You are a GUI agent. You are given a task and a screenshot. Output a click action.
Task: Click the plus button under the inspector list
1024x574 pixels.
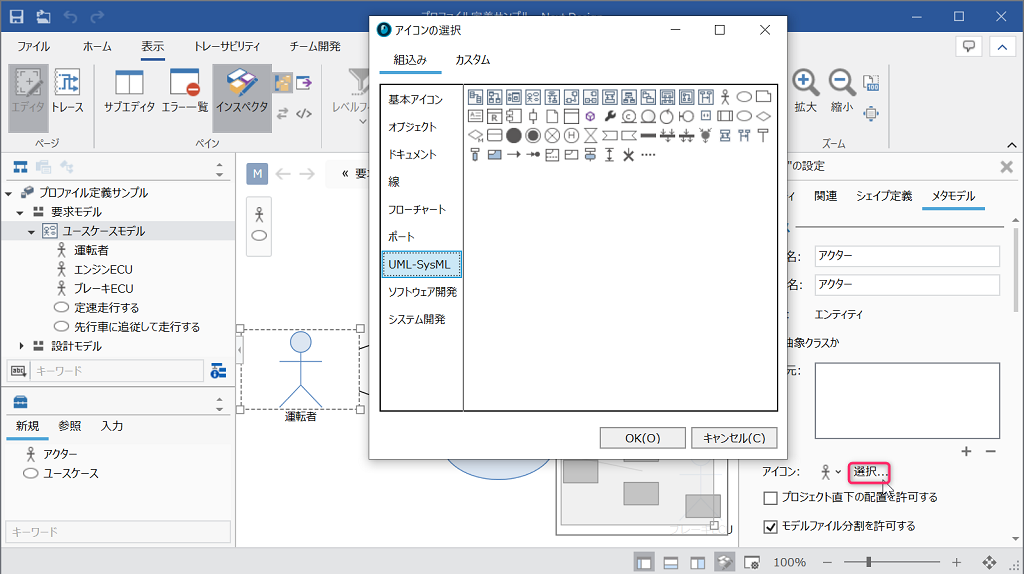[x=967, y=451]
